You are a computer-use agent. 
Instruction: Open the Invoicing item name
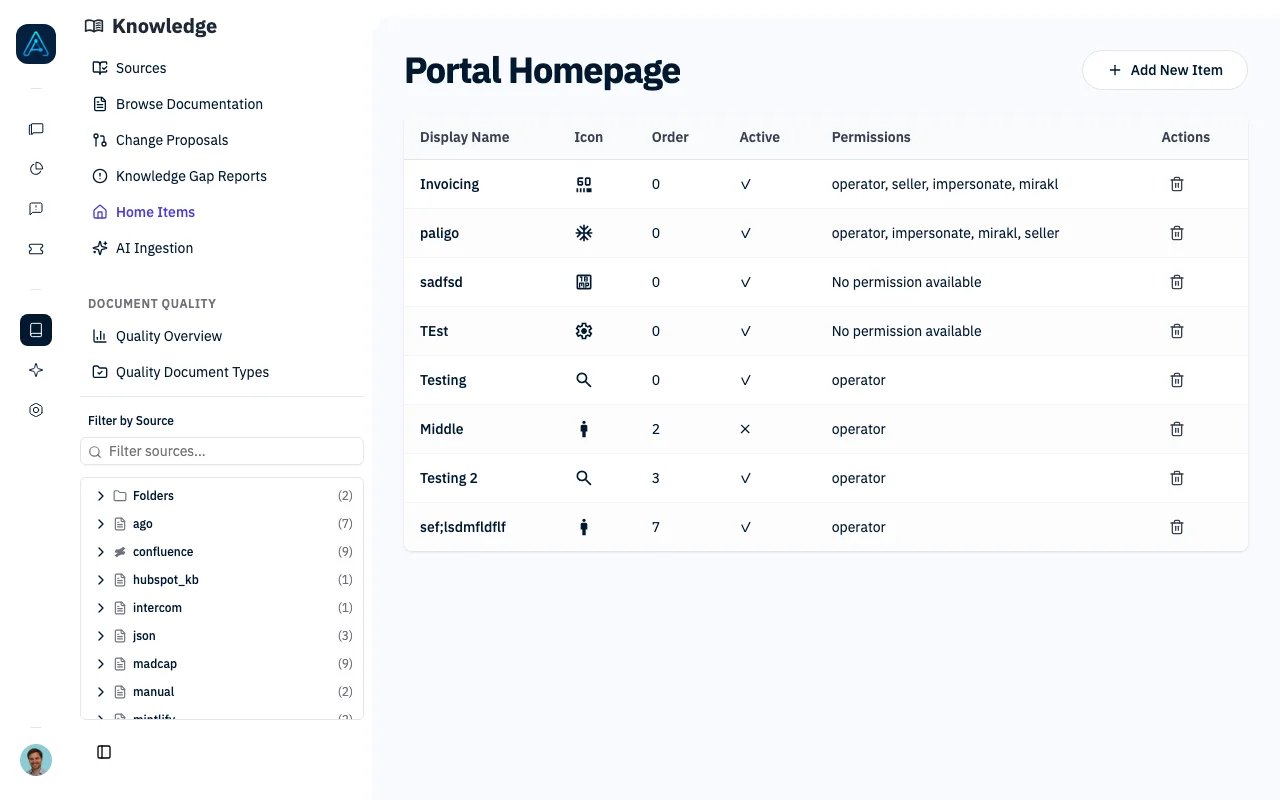[x=449, y=184]
